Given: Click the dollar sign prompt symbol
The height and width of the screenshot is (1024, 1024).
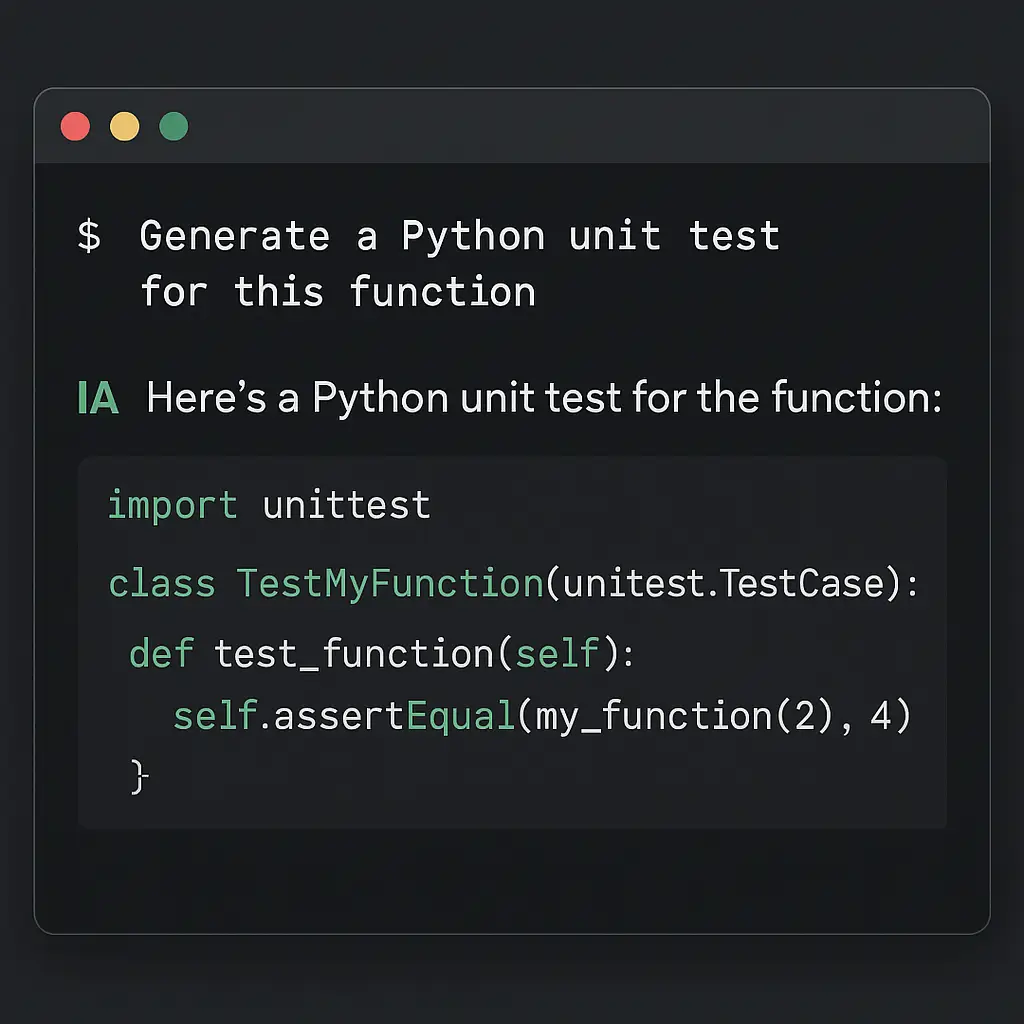Looking at the screenshot, I should coord(89,237).
